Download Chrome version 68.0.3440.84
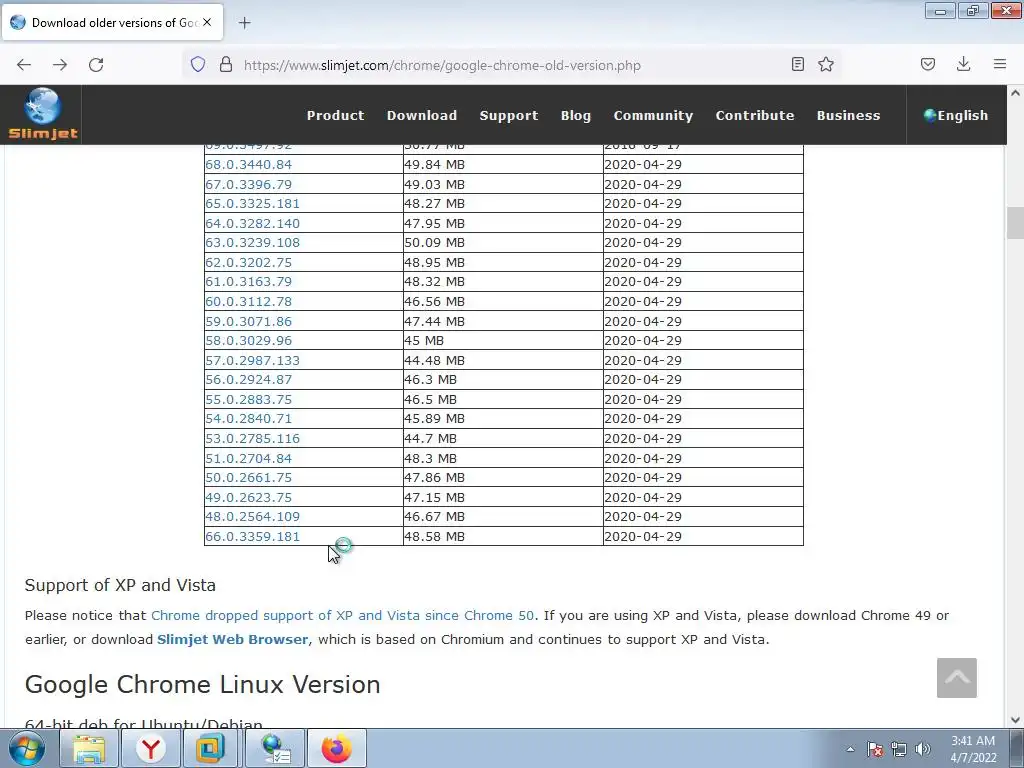 click(248, 165)
